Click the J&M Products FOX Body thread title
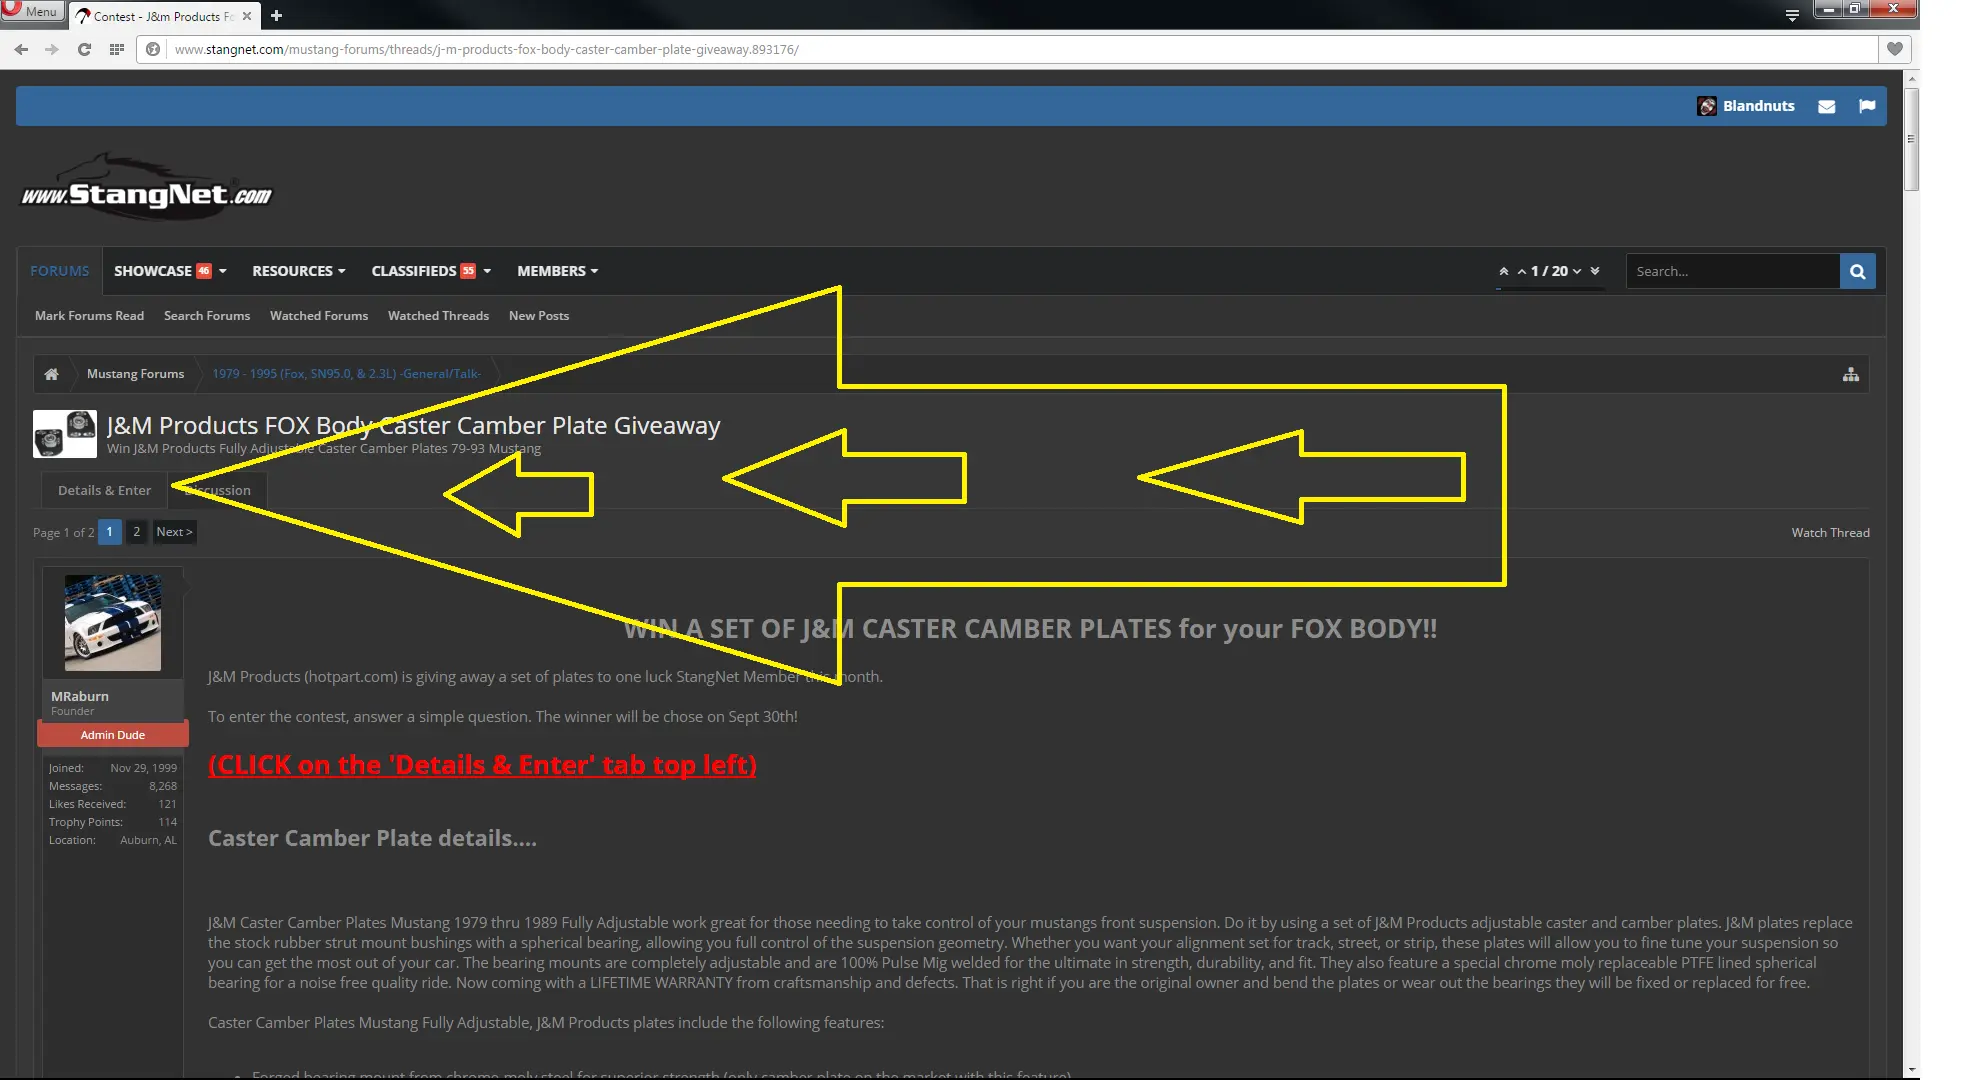Viewport: 1963px width, 1080px height. point(413,426)
